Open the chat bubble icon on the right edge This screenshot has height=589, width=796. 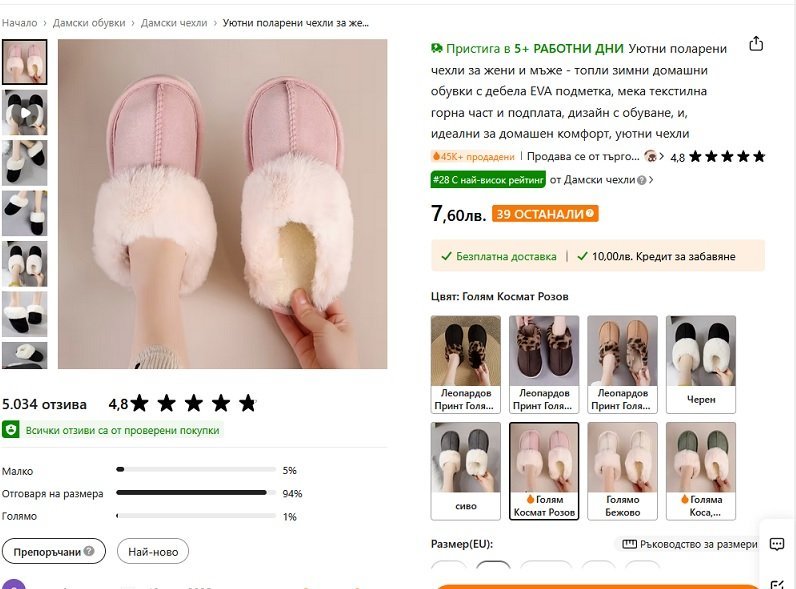tap(777, 544)
